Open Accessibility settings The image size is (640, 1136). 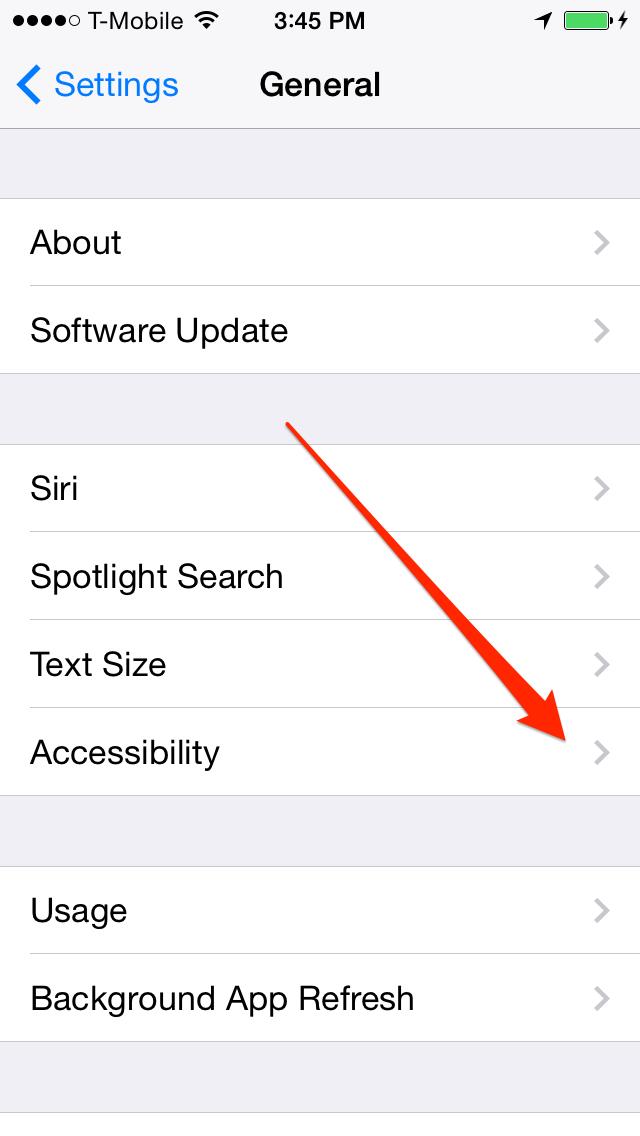coord(320,752)
